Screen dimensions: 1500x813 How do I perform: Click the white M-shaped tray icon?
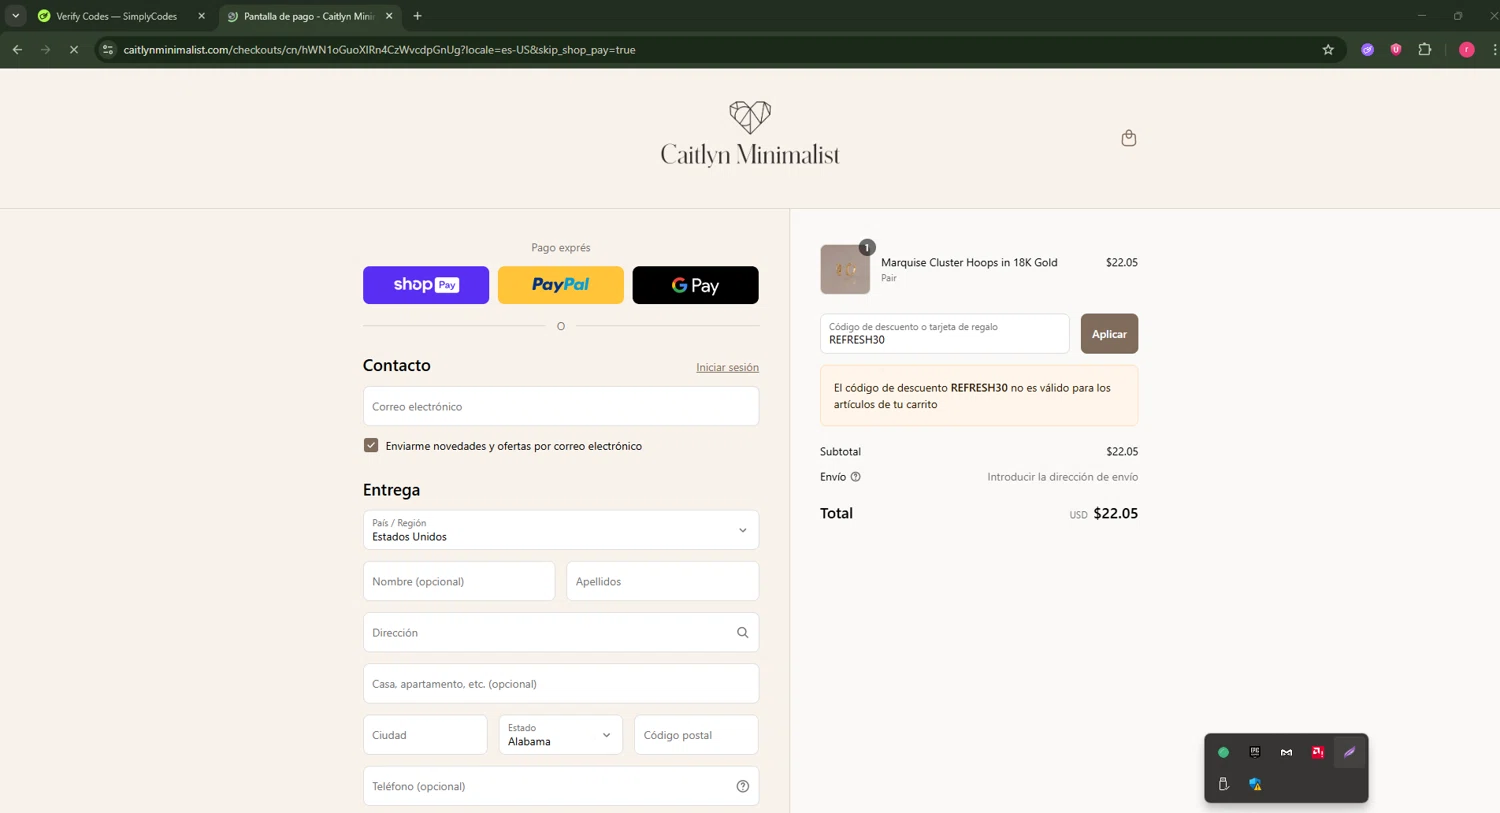click(1286, 752)
